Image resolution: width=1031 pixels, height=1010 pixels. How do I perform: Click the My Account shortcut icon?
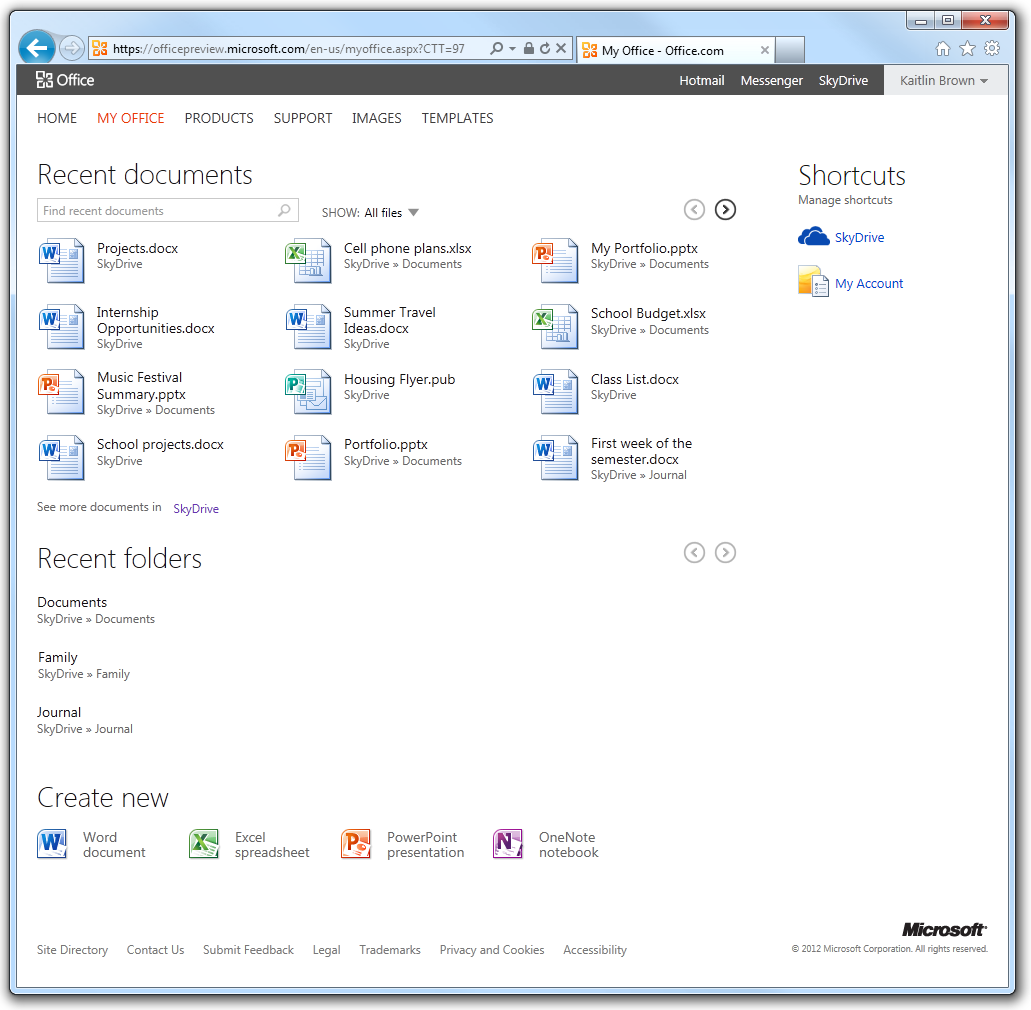pos(813,282)
